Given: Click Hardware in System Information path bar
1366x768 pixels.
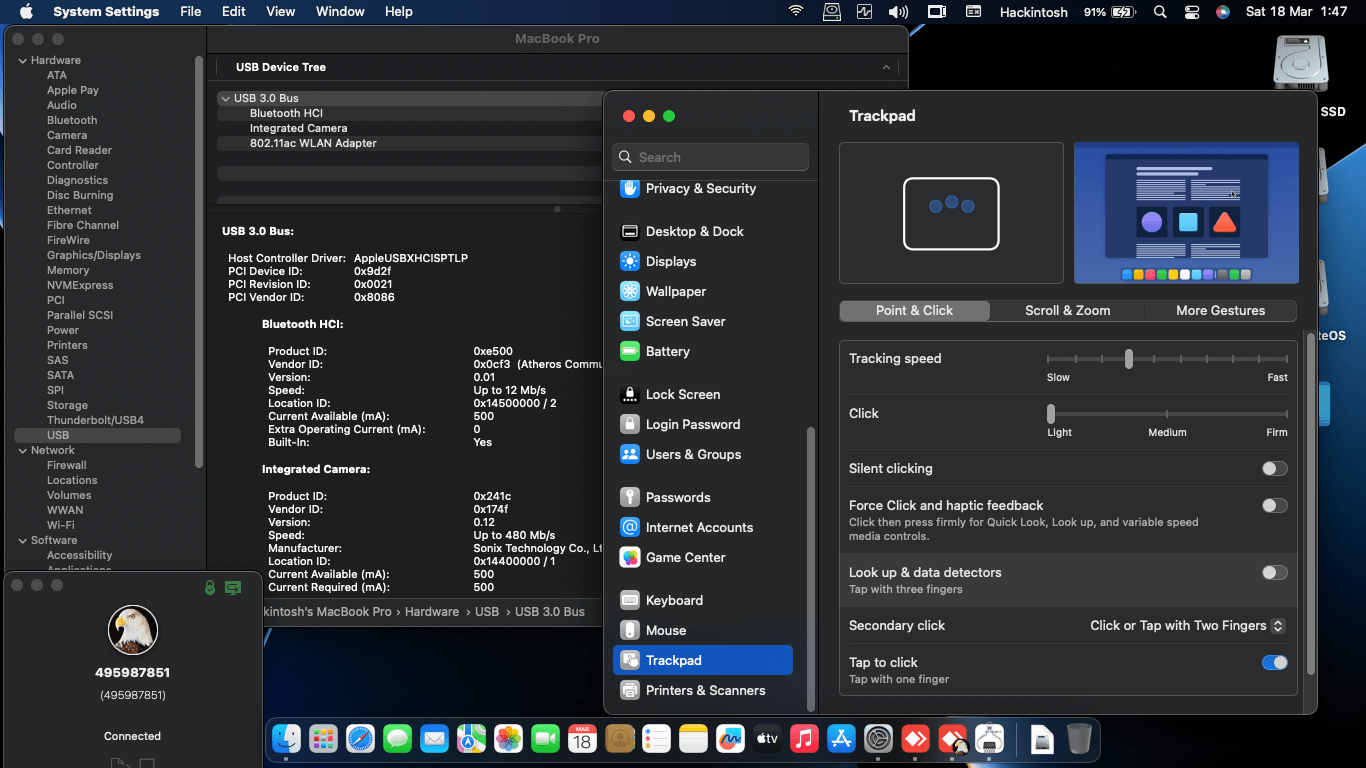Looking at the screenshot, I should pos(432,611).
